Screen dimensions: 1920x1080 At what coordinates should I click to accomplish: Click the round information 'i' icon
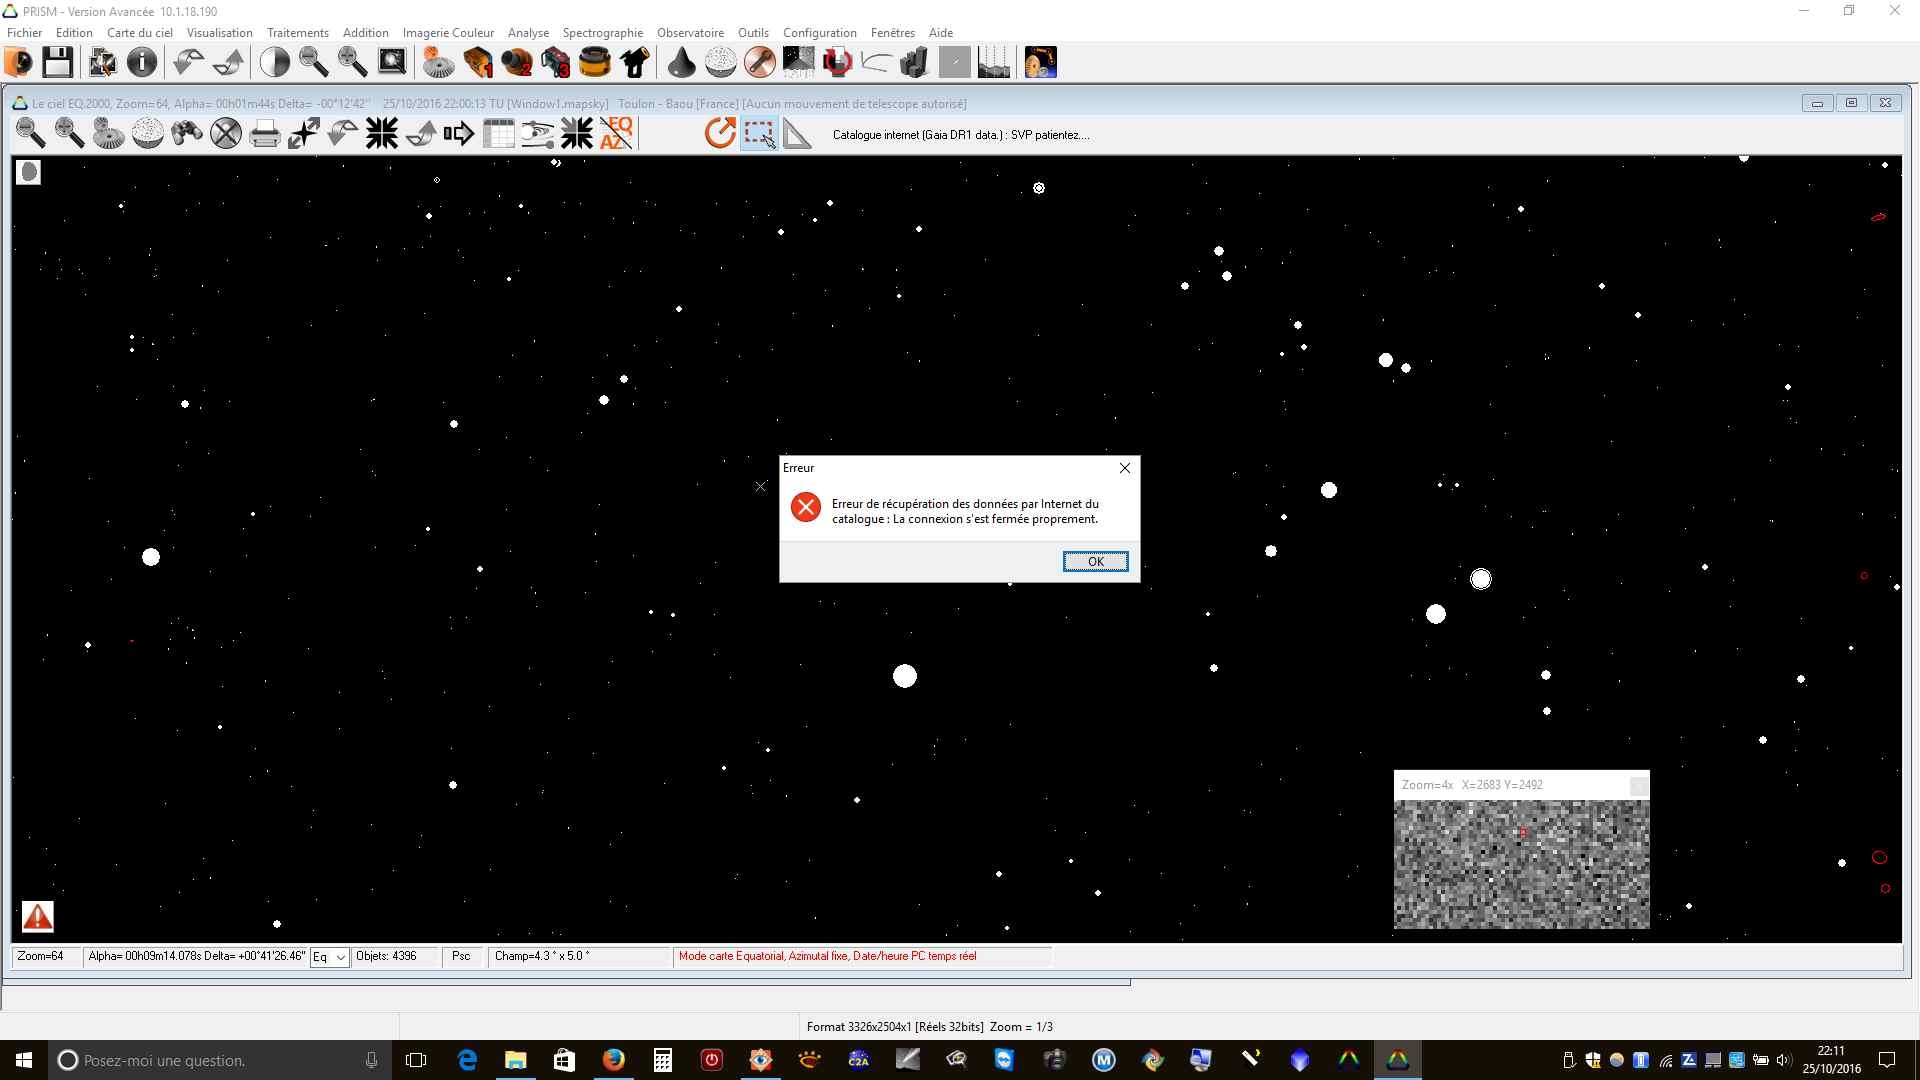(x=142, y=62)
